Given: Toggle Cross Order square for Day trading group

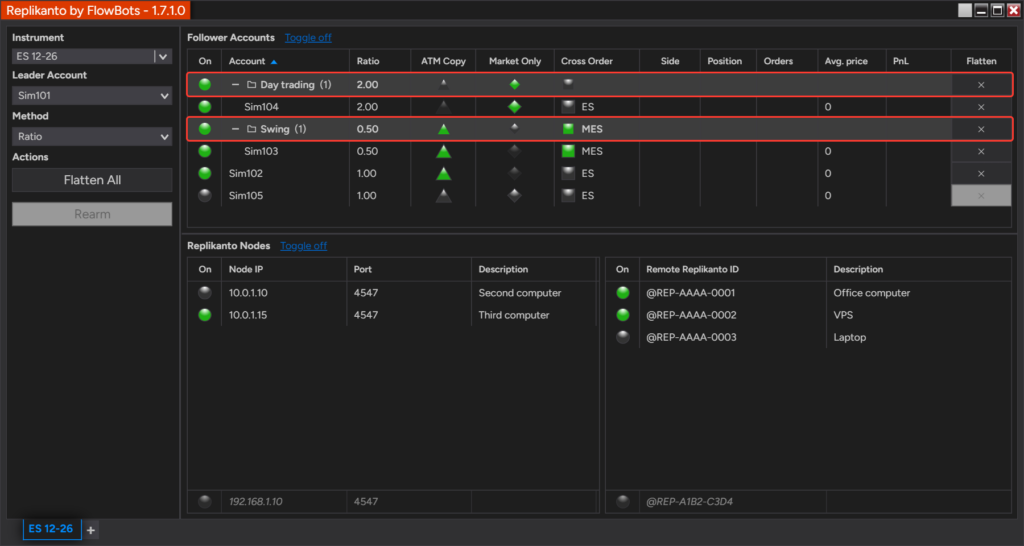Looking at the screenshot, I should 568,84.
